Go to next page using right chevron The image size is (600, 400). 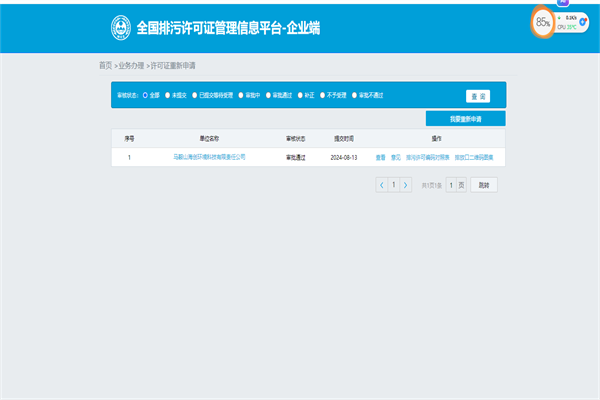pos(405,185)
